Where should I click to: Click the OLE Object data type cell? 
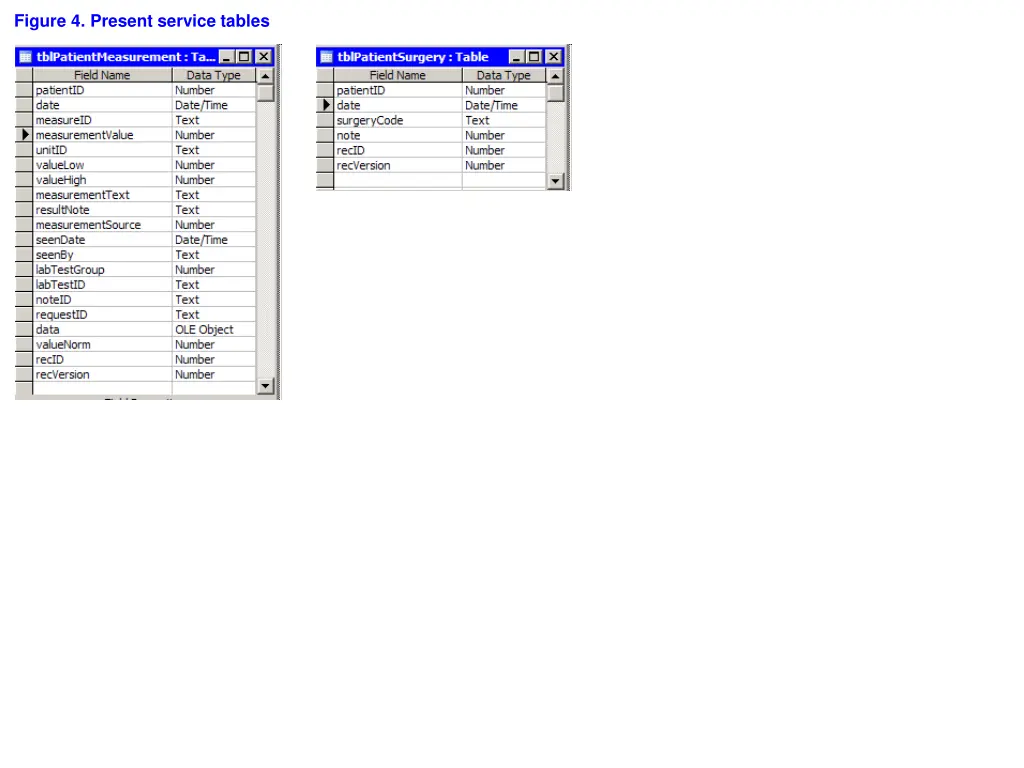click(213, 330)
